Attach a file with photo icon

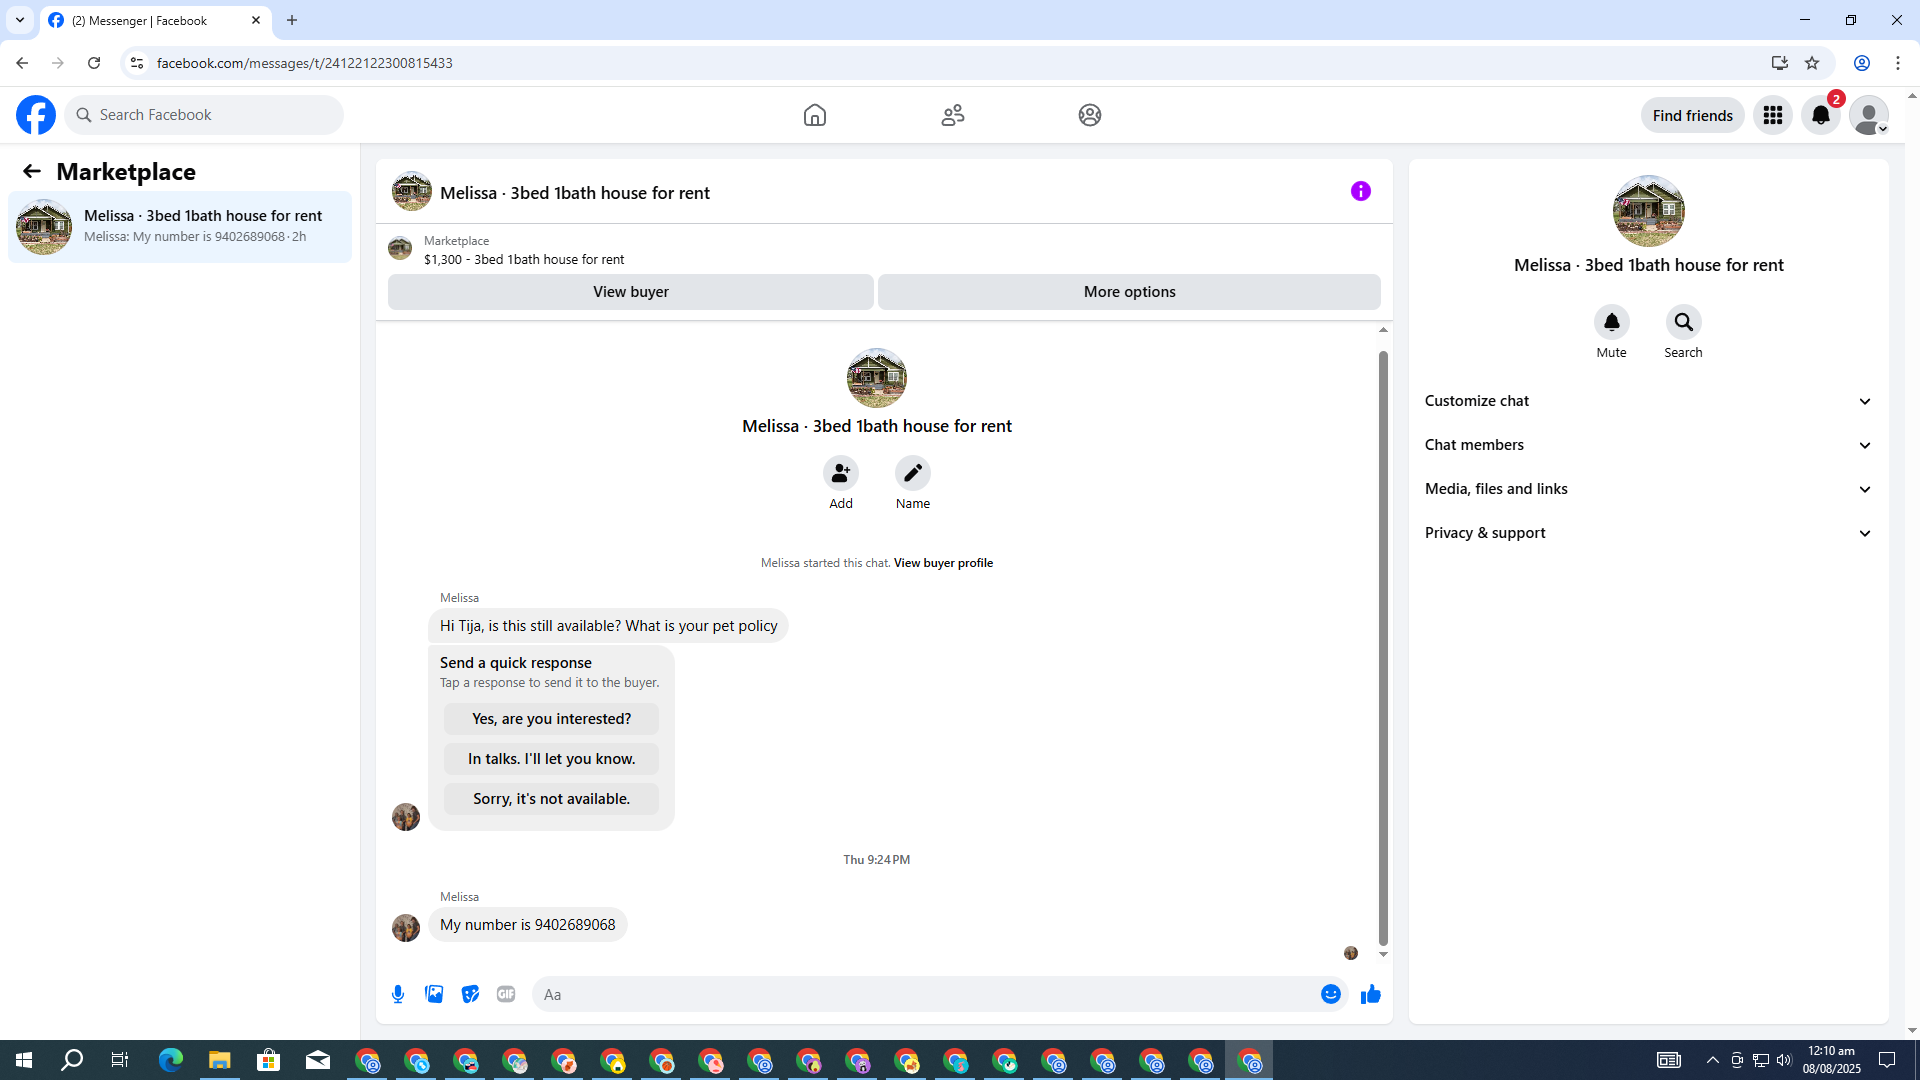click(x=434, y=994)
